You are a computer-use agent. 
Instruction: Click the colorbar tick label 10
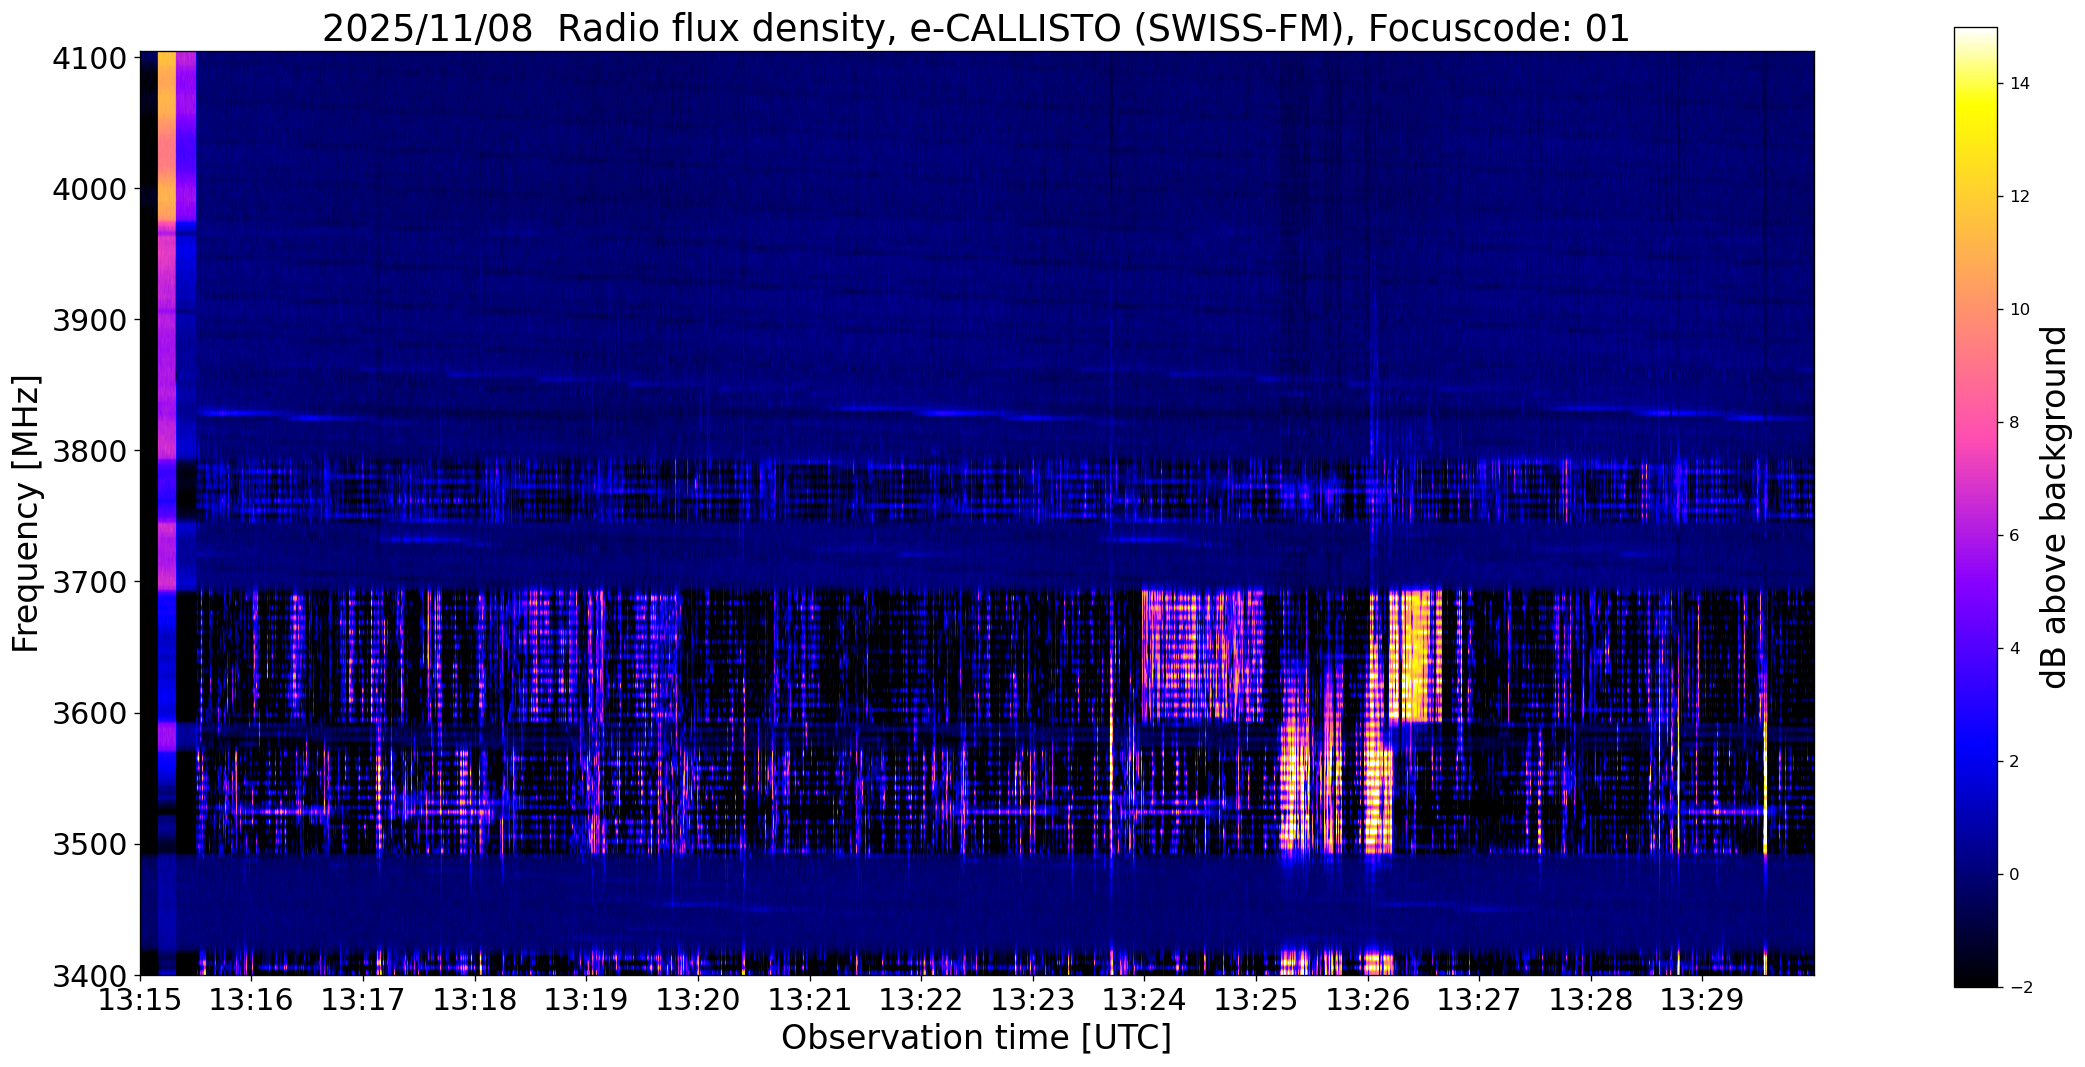click(x=2020, y=310)
